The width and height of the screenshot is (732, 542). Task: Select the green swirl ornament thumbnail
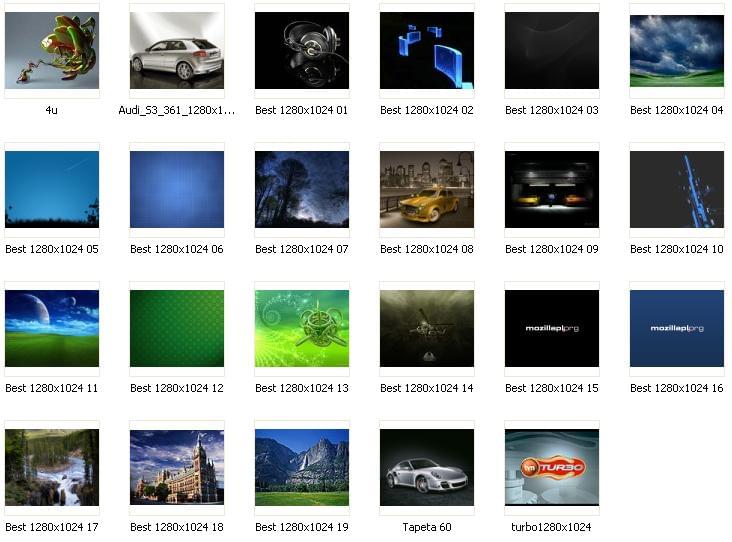302,328
